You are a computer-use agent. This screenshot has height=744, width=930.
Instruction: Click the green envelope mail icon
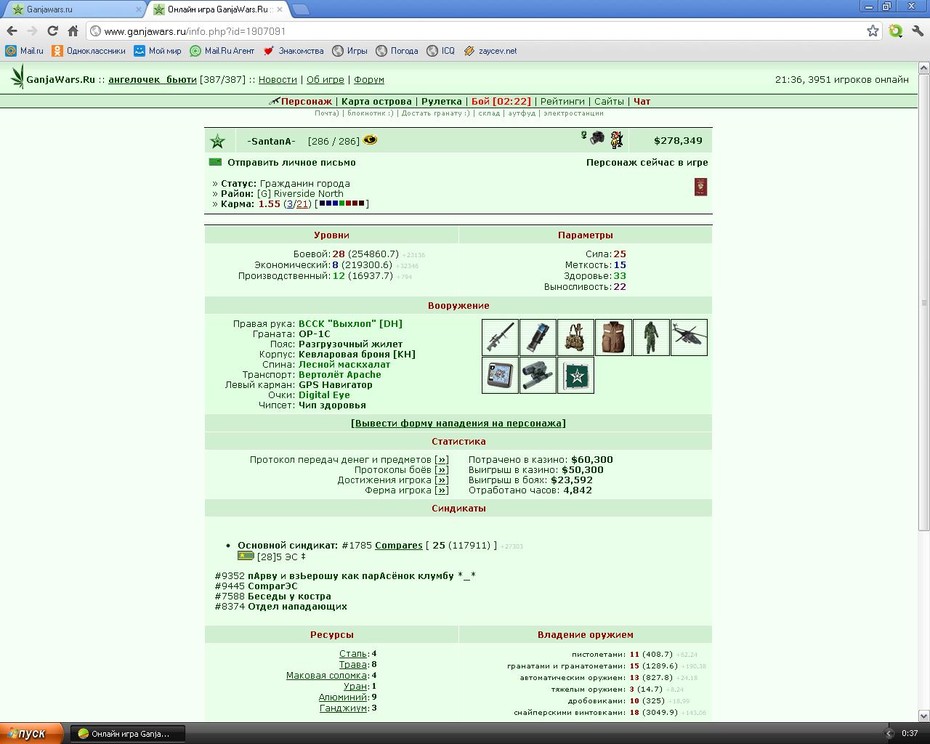click(215, 162)
